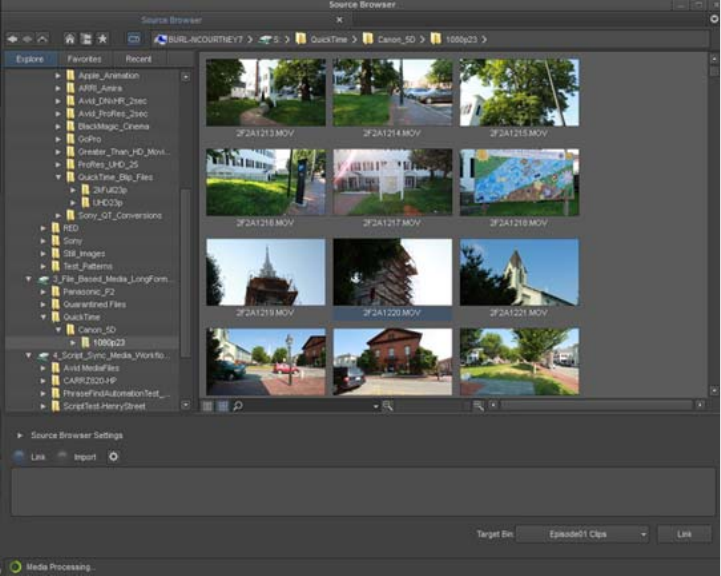Screen dimensions: 721x576
Task: Click the S: drive breadcrumb
Action: pos(270,40)
